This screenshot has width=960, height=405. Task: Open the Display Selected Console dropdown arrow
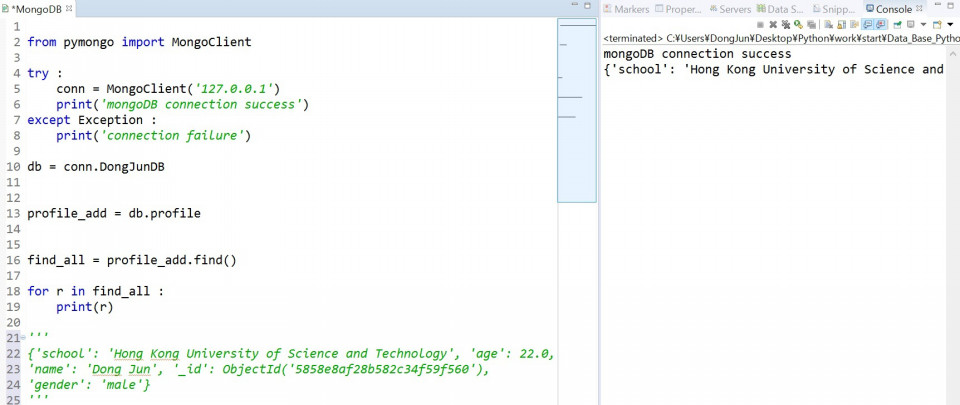(923, 24)
